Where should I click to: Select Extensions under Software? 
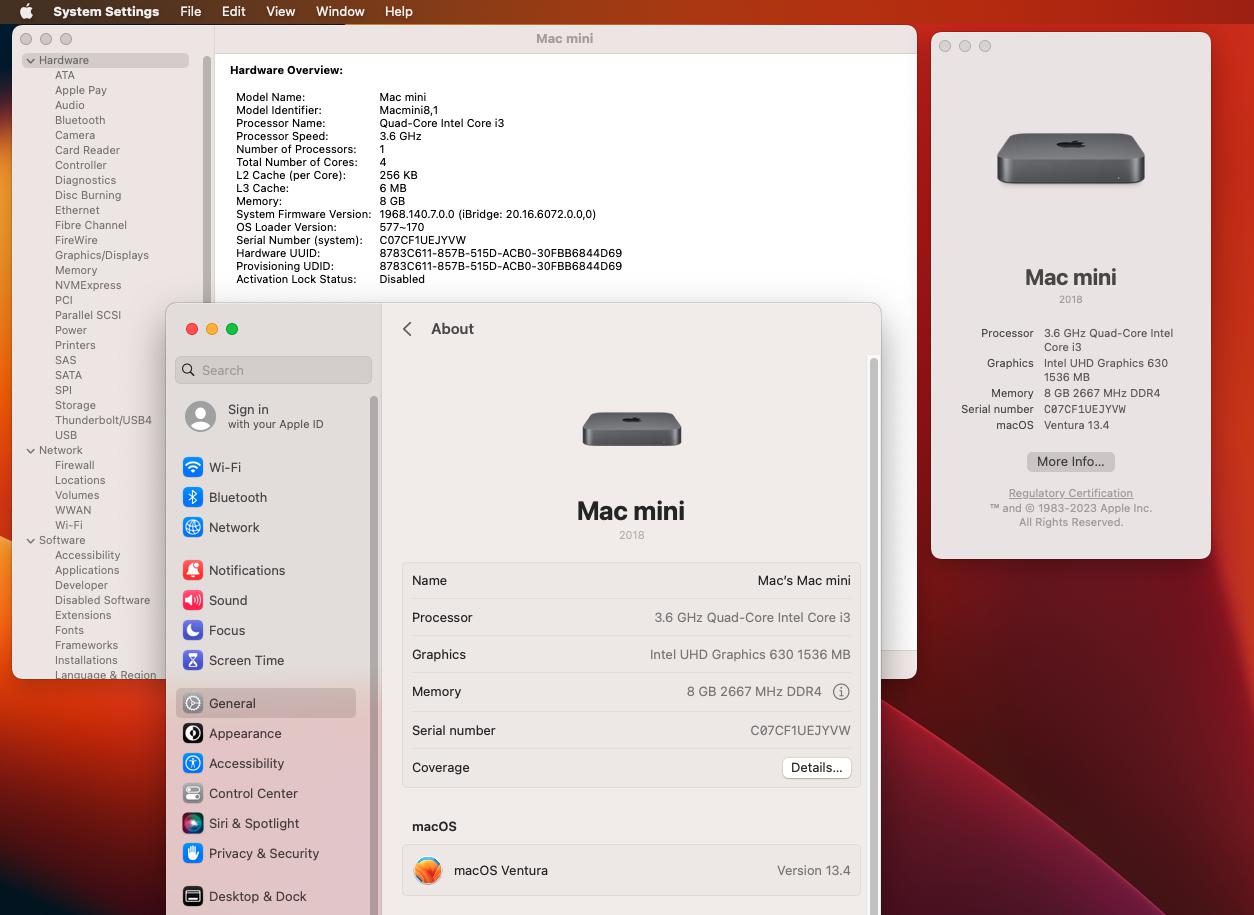tap(83, 615)
